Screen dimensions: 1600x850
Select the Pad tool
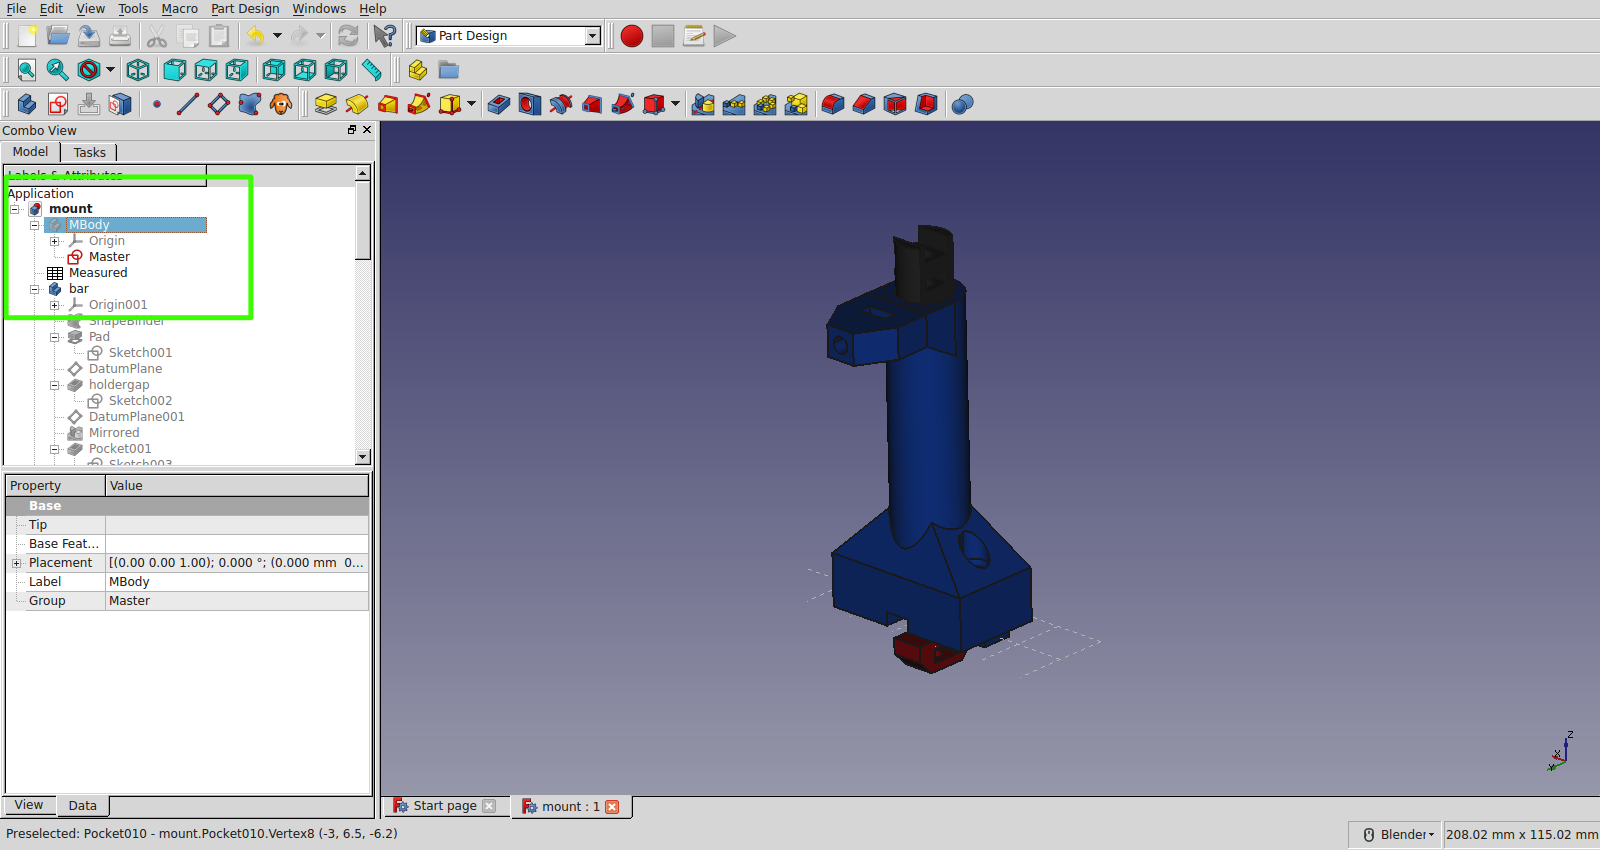326,104
